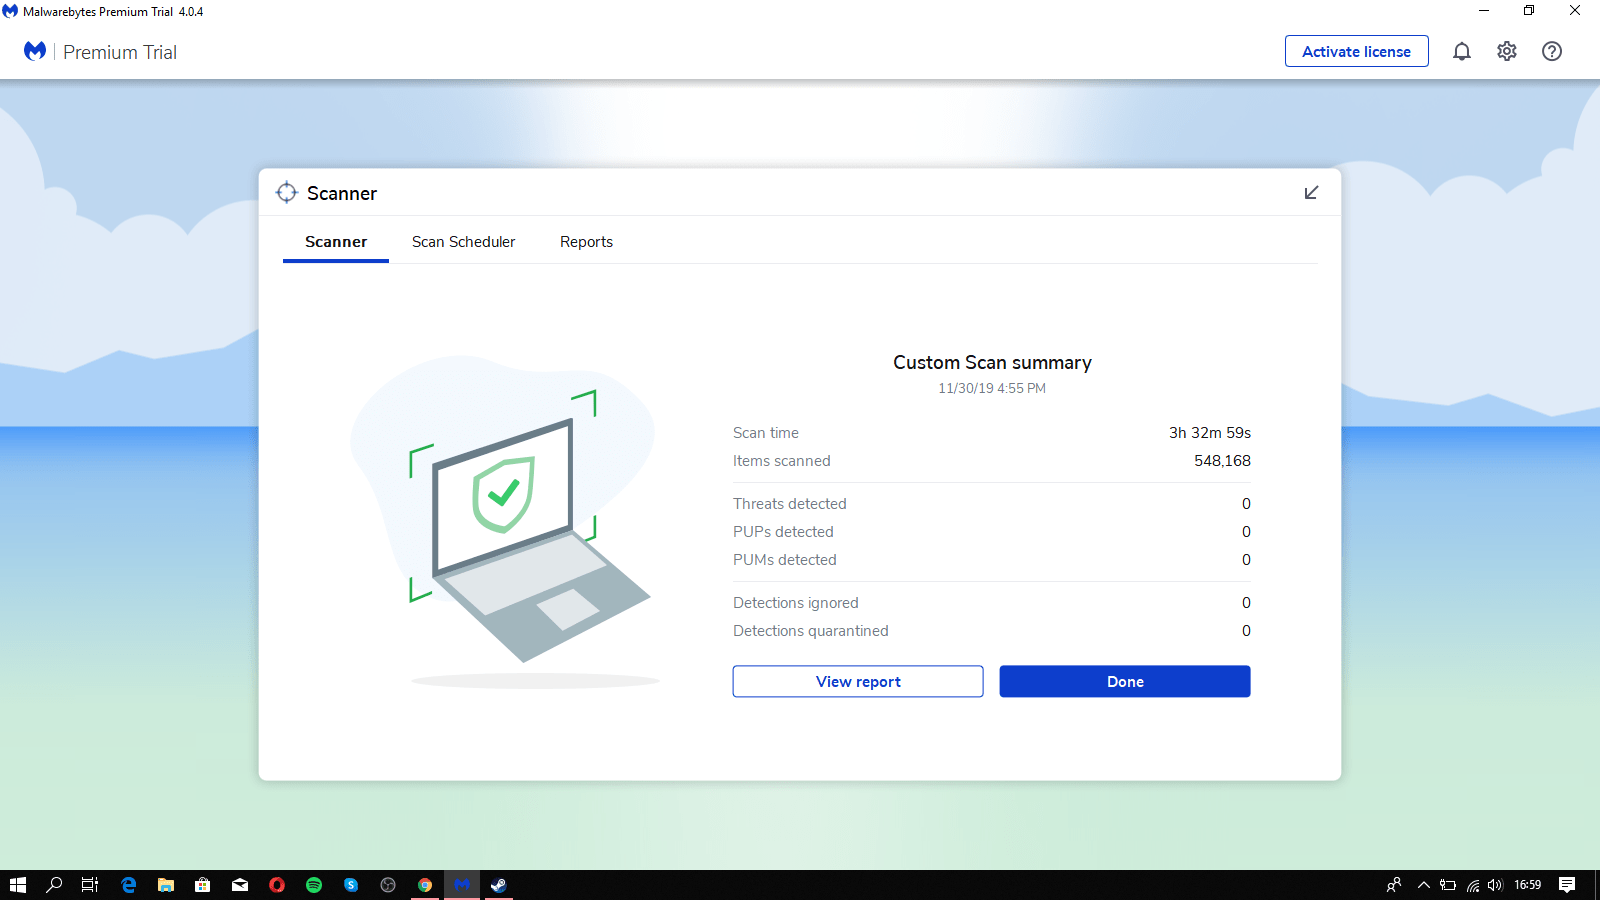Open Malwarebytes settings gear icon

(1507, 51)
